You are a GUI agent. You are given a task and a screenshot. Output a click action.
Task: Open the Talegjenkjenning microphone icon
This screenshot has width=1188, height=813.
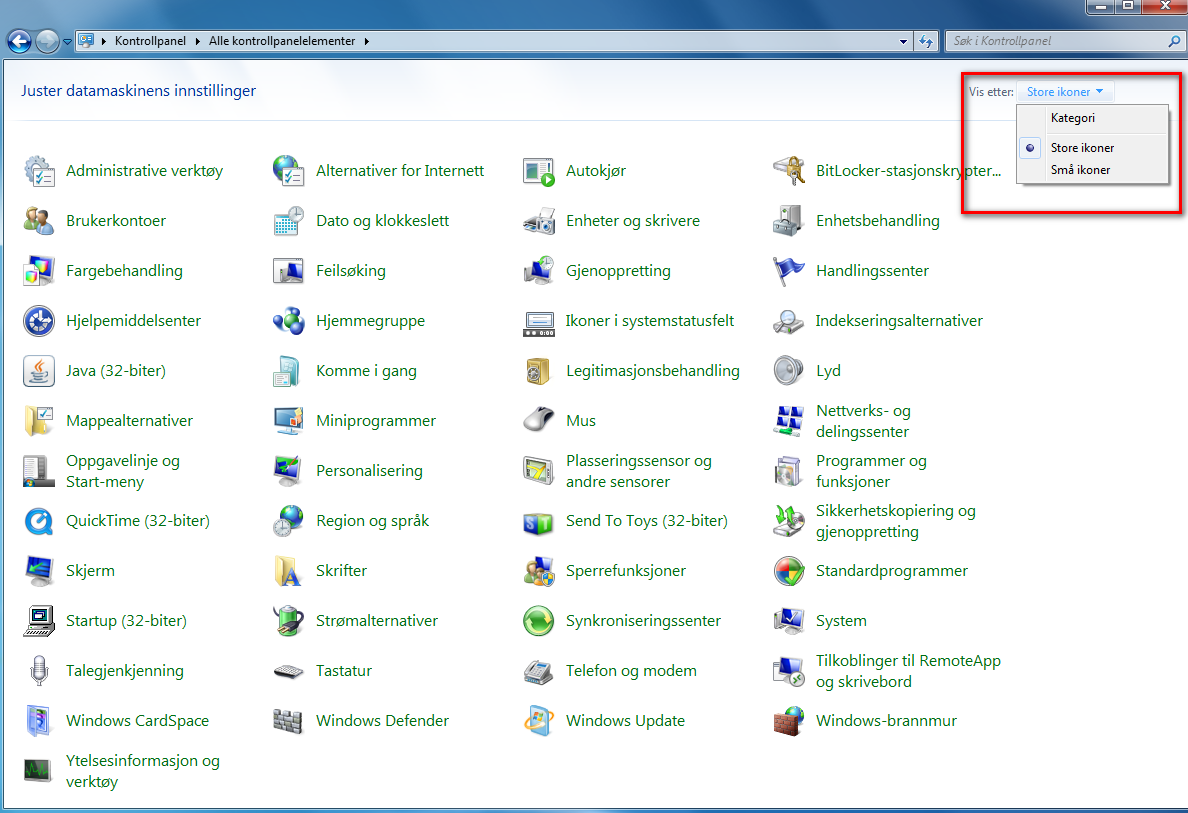pos(39,671)
